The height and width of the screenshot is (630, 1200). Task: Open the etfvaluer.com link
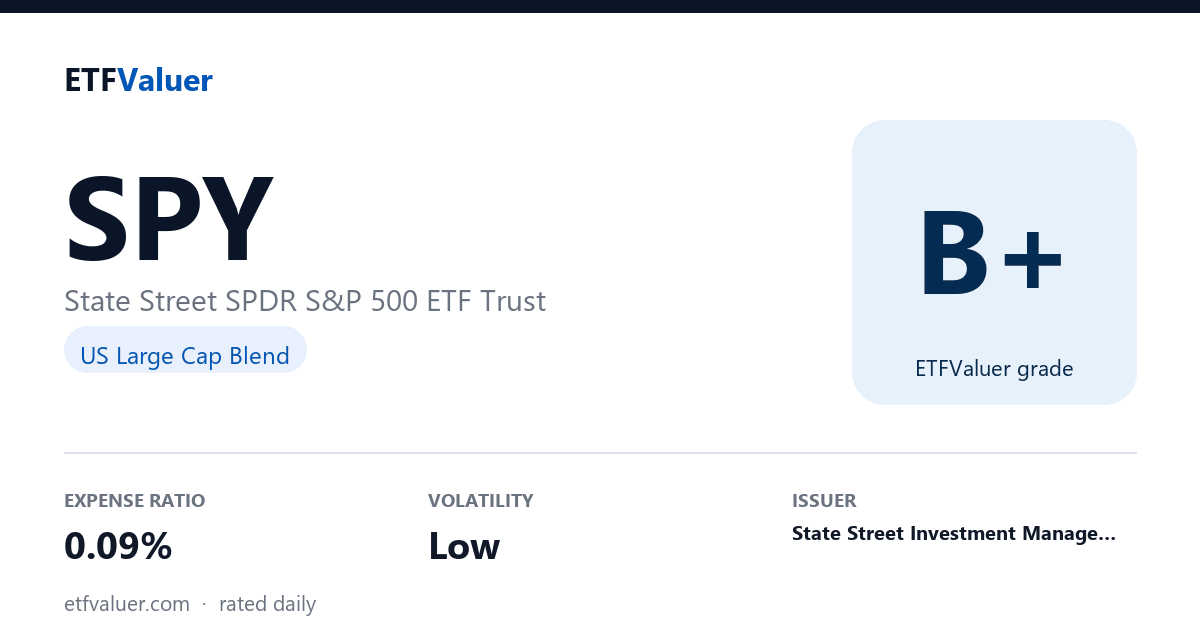[127, 604]
